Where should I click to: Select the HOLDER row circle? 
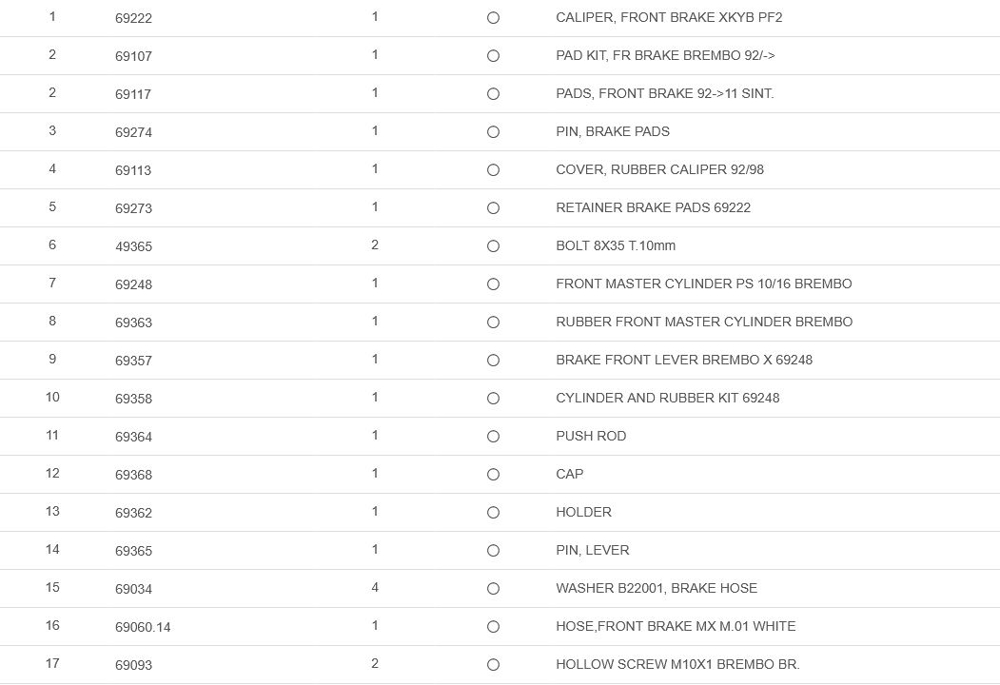coord(493,512)
